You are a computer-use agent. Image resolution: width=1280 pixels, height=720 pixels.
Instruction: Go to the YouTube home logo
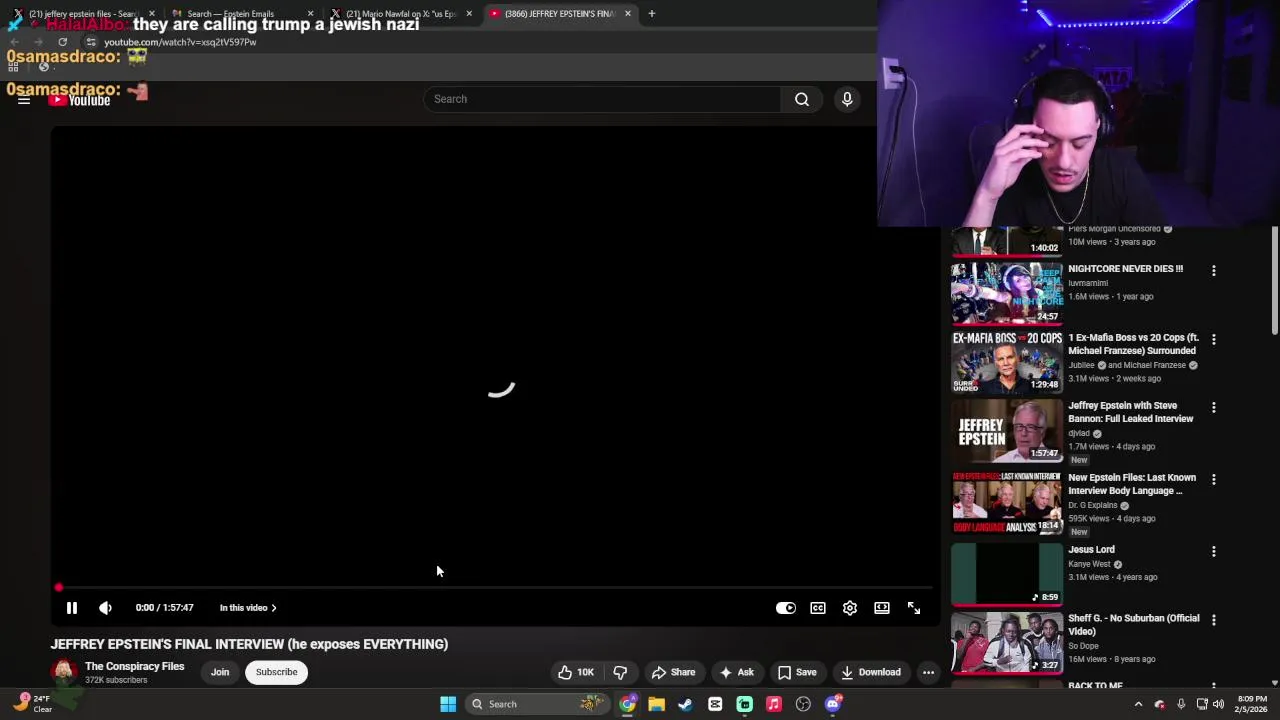[x=79, y=100]
